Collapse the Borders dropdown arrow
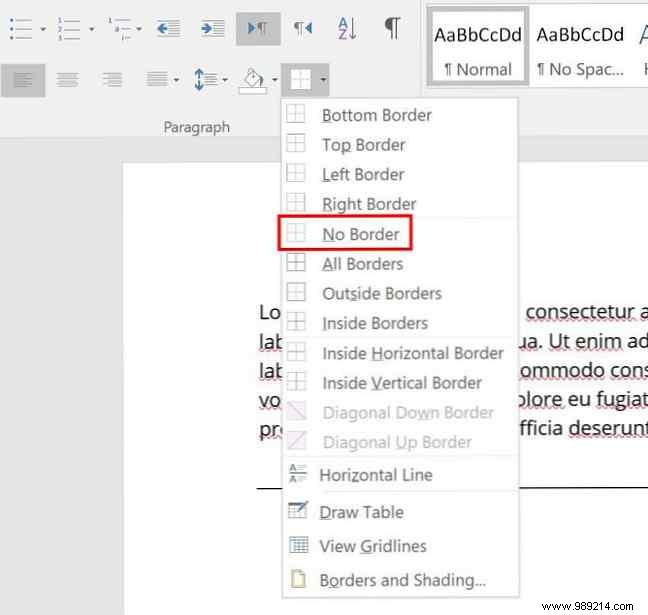Screen dimensions: 648x615 tap(324, 80)
